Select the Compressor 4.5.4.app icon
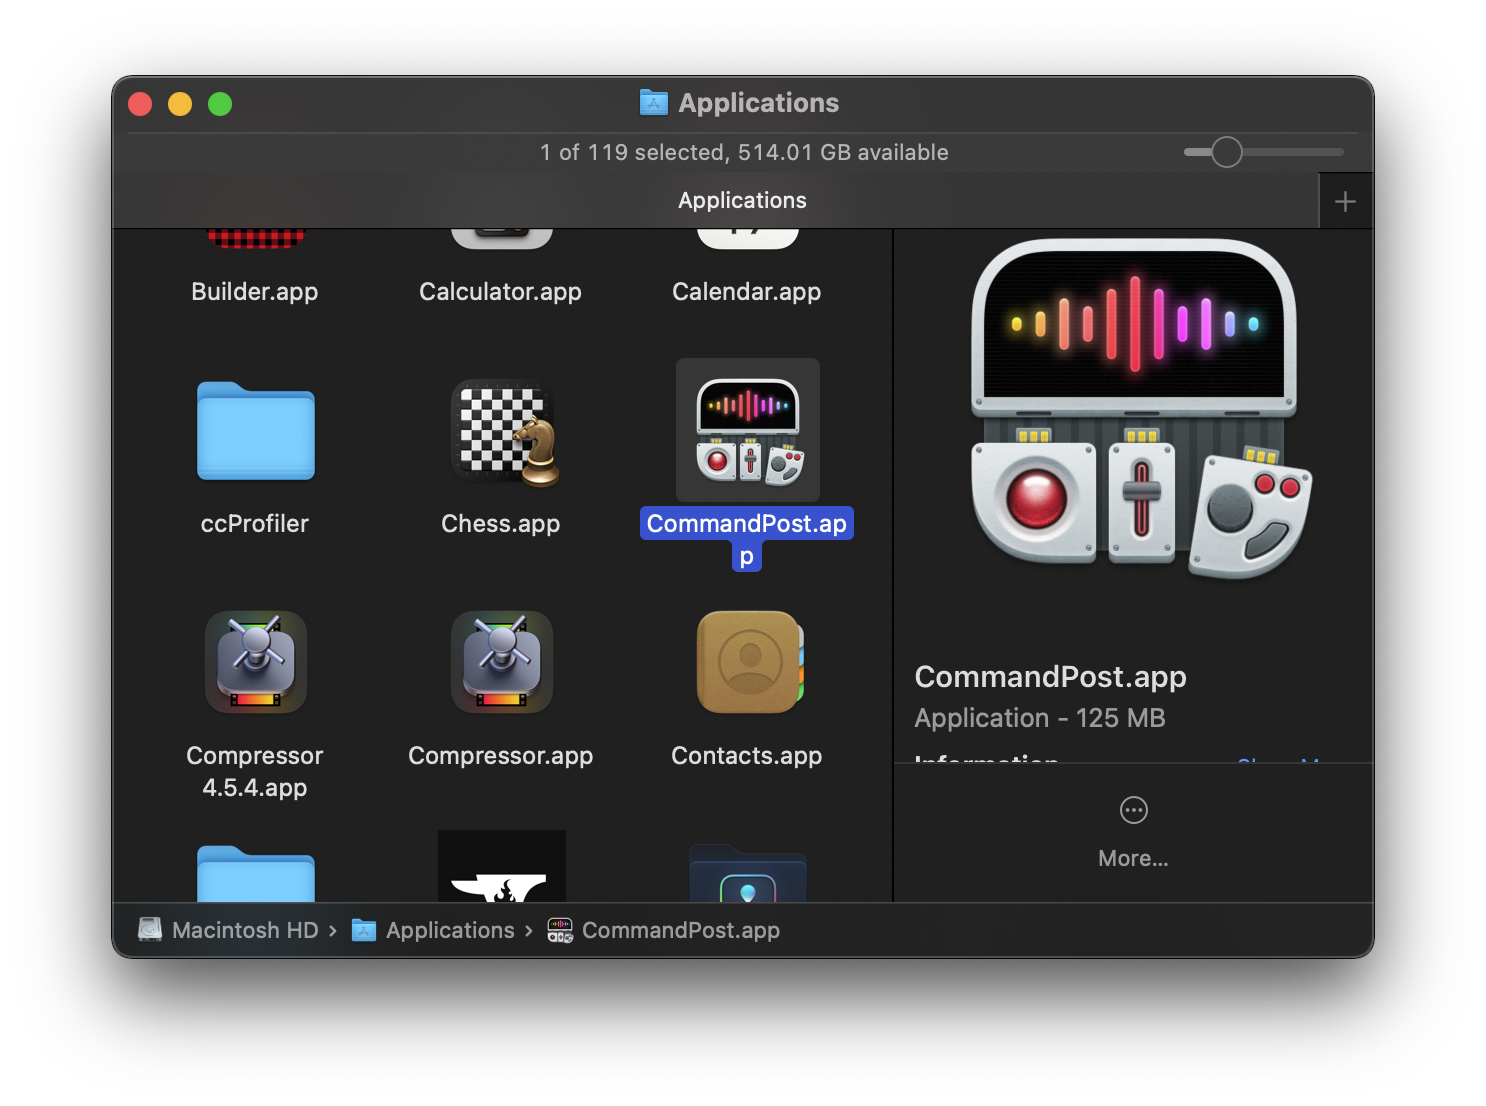This screenshot has height=1106, width=1486. tap(256, 661)
